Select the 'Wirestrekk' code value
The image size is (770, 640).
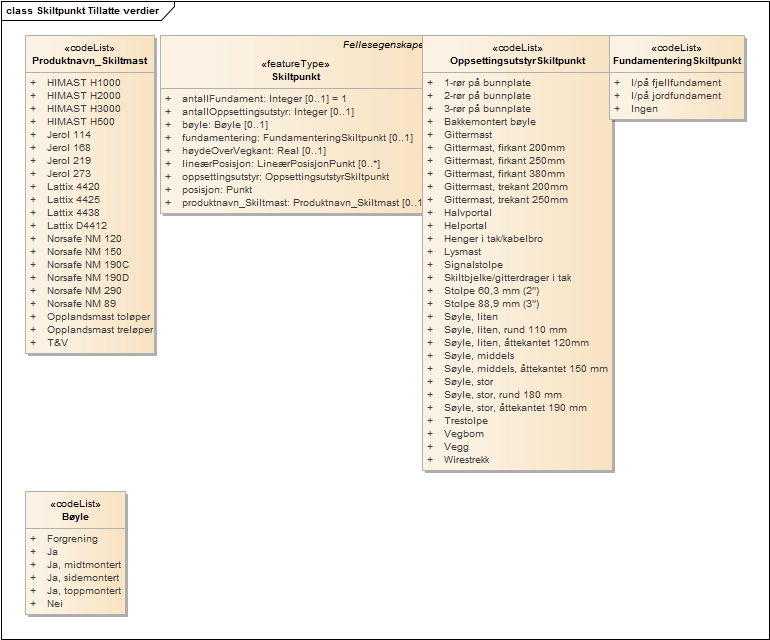[467, 460]
